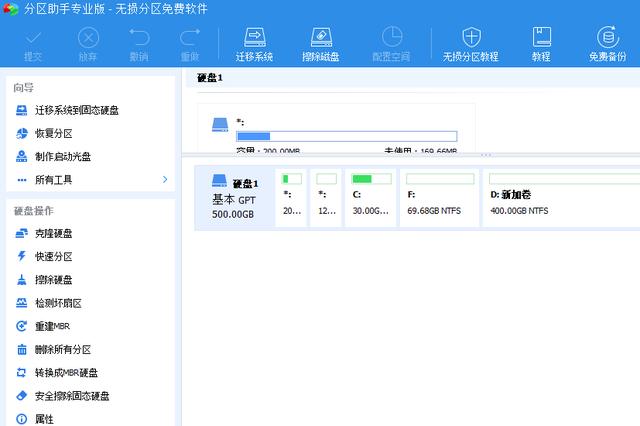The width and height of the screenshot is (640, 426).
Task: Click the broom 擦除硬盘 icon
Action: (21, 280)
